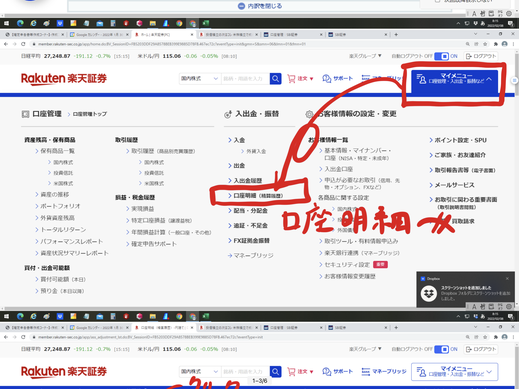Focus stock search input in lower capture
Viewport: 519px width, 389px height.
point(245,371)
